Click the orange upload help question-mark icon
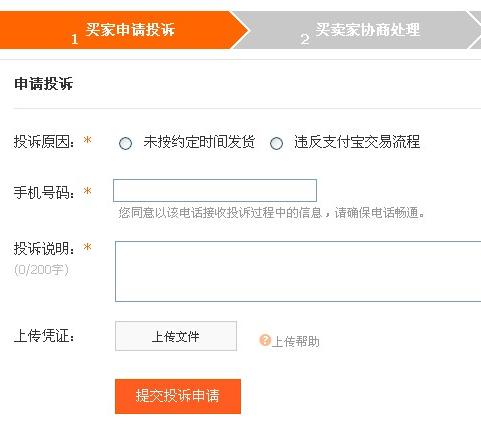The height and width of the screenshot is (441, 481). [265, 340]
